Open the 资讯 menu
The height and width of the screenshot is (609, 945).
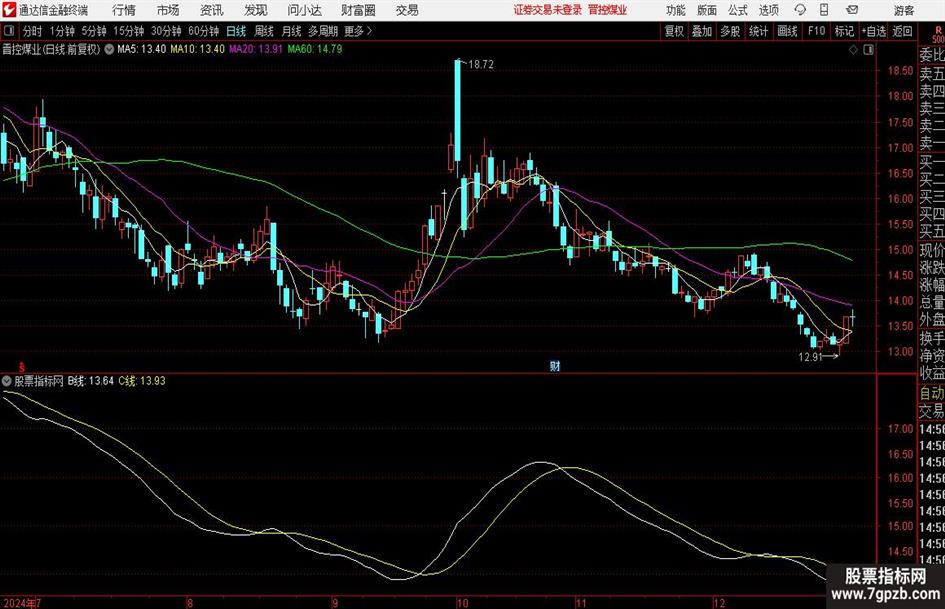click(x=212, y=10)
